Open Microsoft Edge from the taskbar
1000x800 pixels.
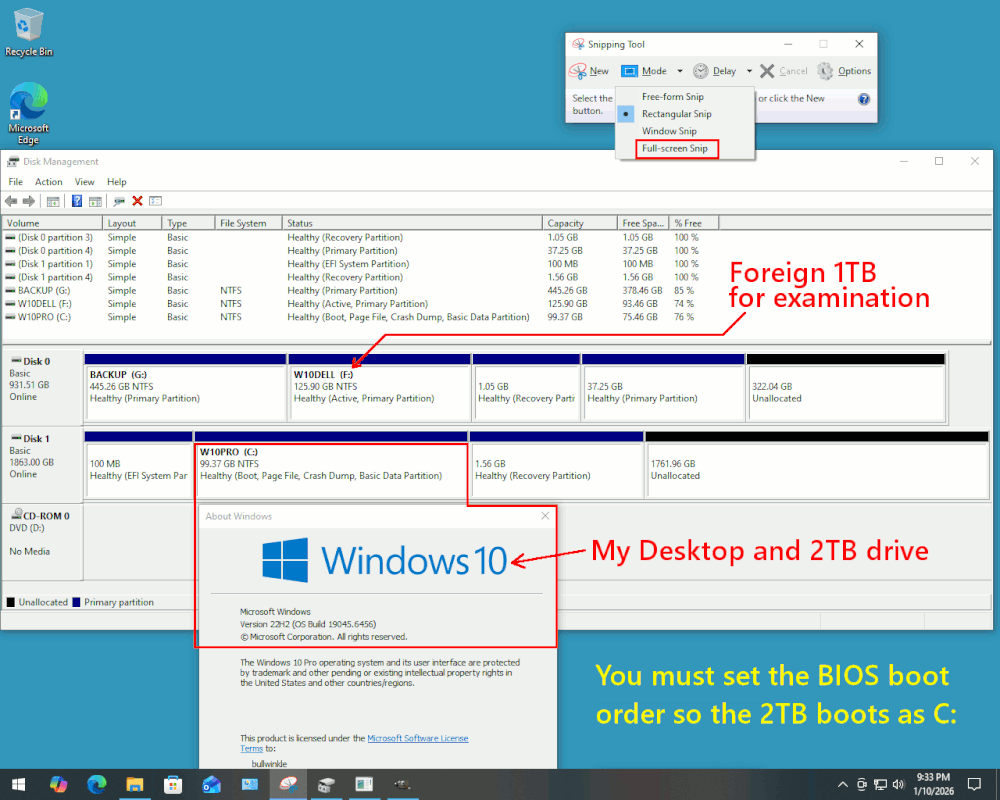96,785
